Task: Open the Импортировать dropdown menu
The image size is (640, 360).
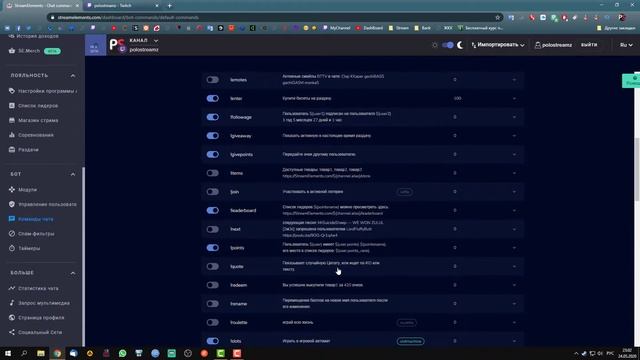Action: [x=498, y=45]
